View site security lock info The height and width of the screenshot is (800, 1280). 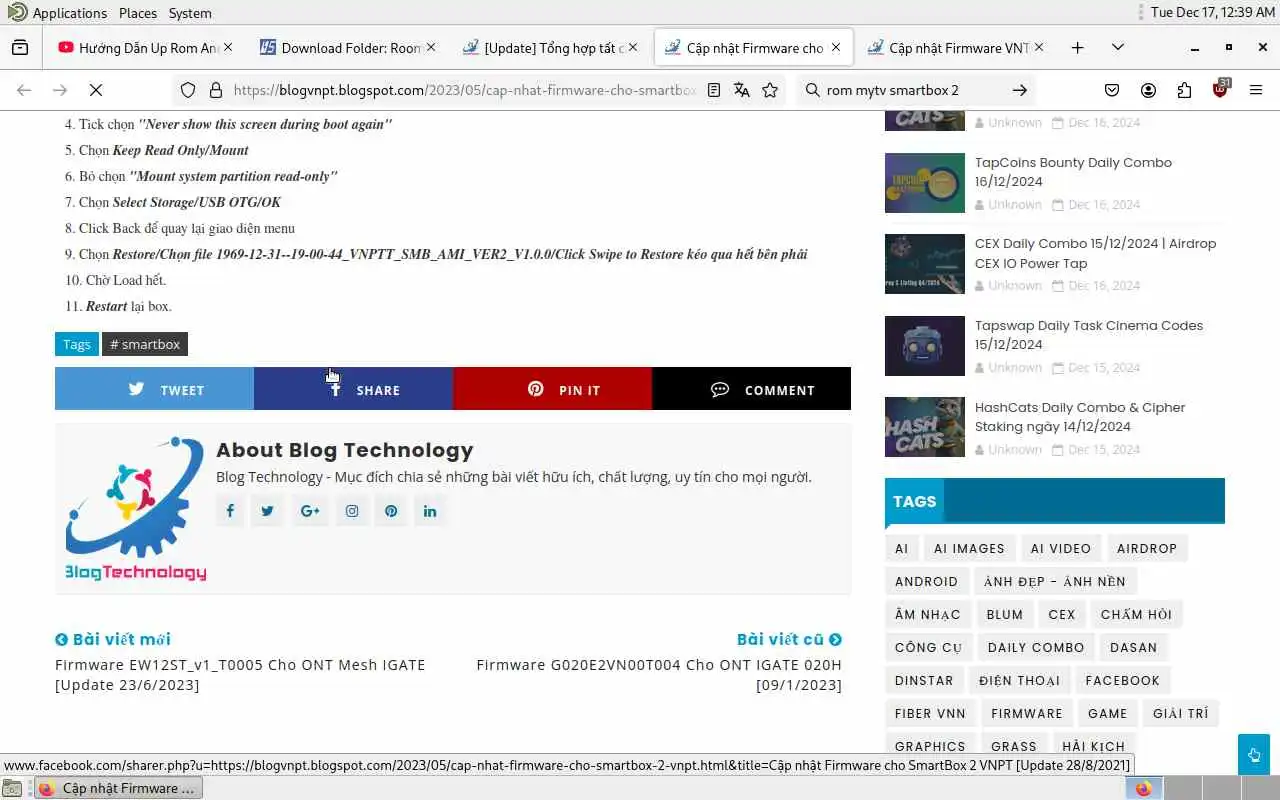click(215, 90)
